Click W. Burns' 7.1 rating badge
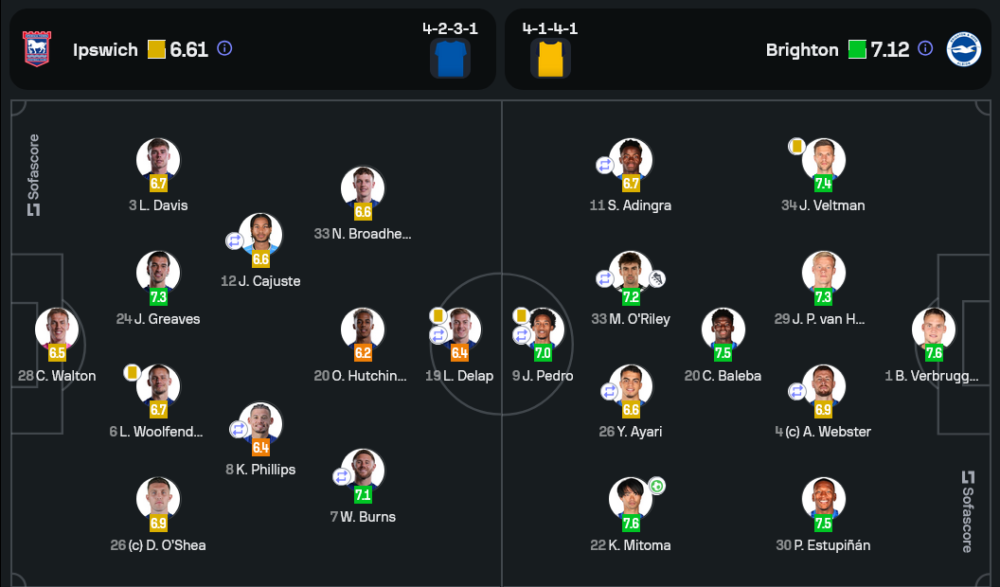 [362, 494]
